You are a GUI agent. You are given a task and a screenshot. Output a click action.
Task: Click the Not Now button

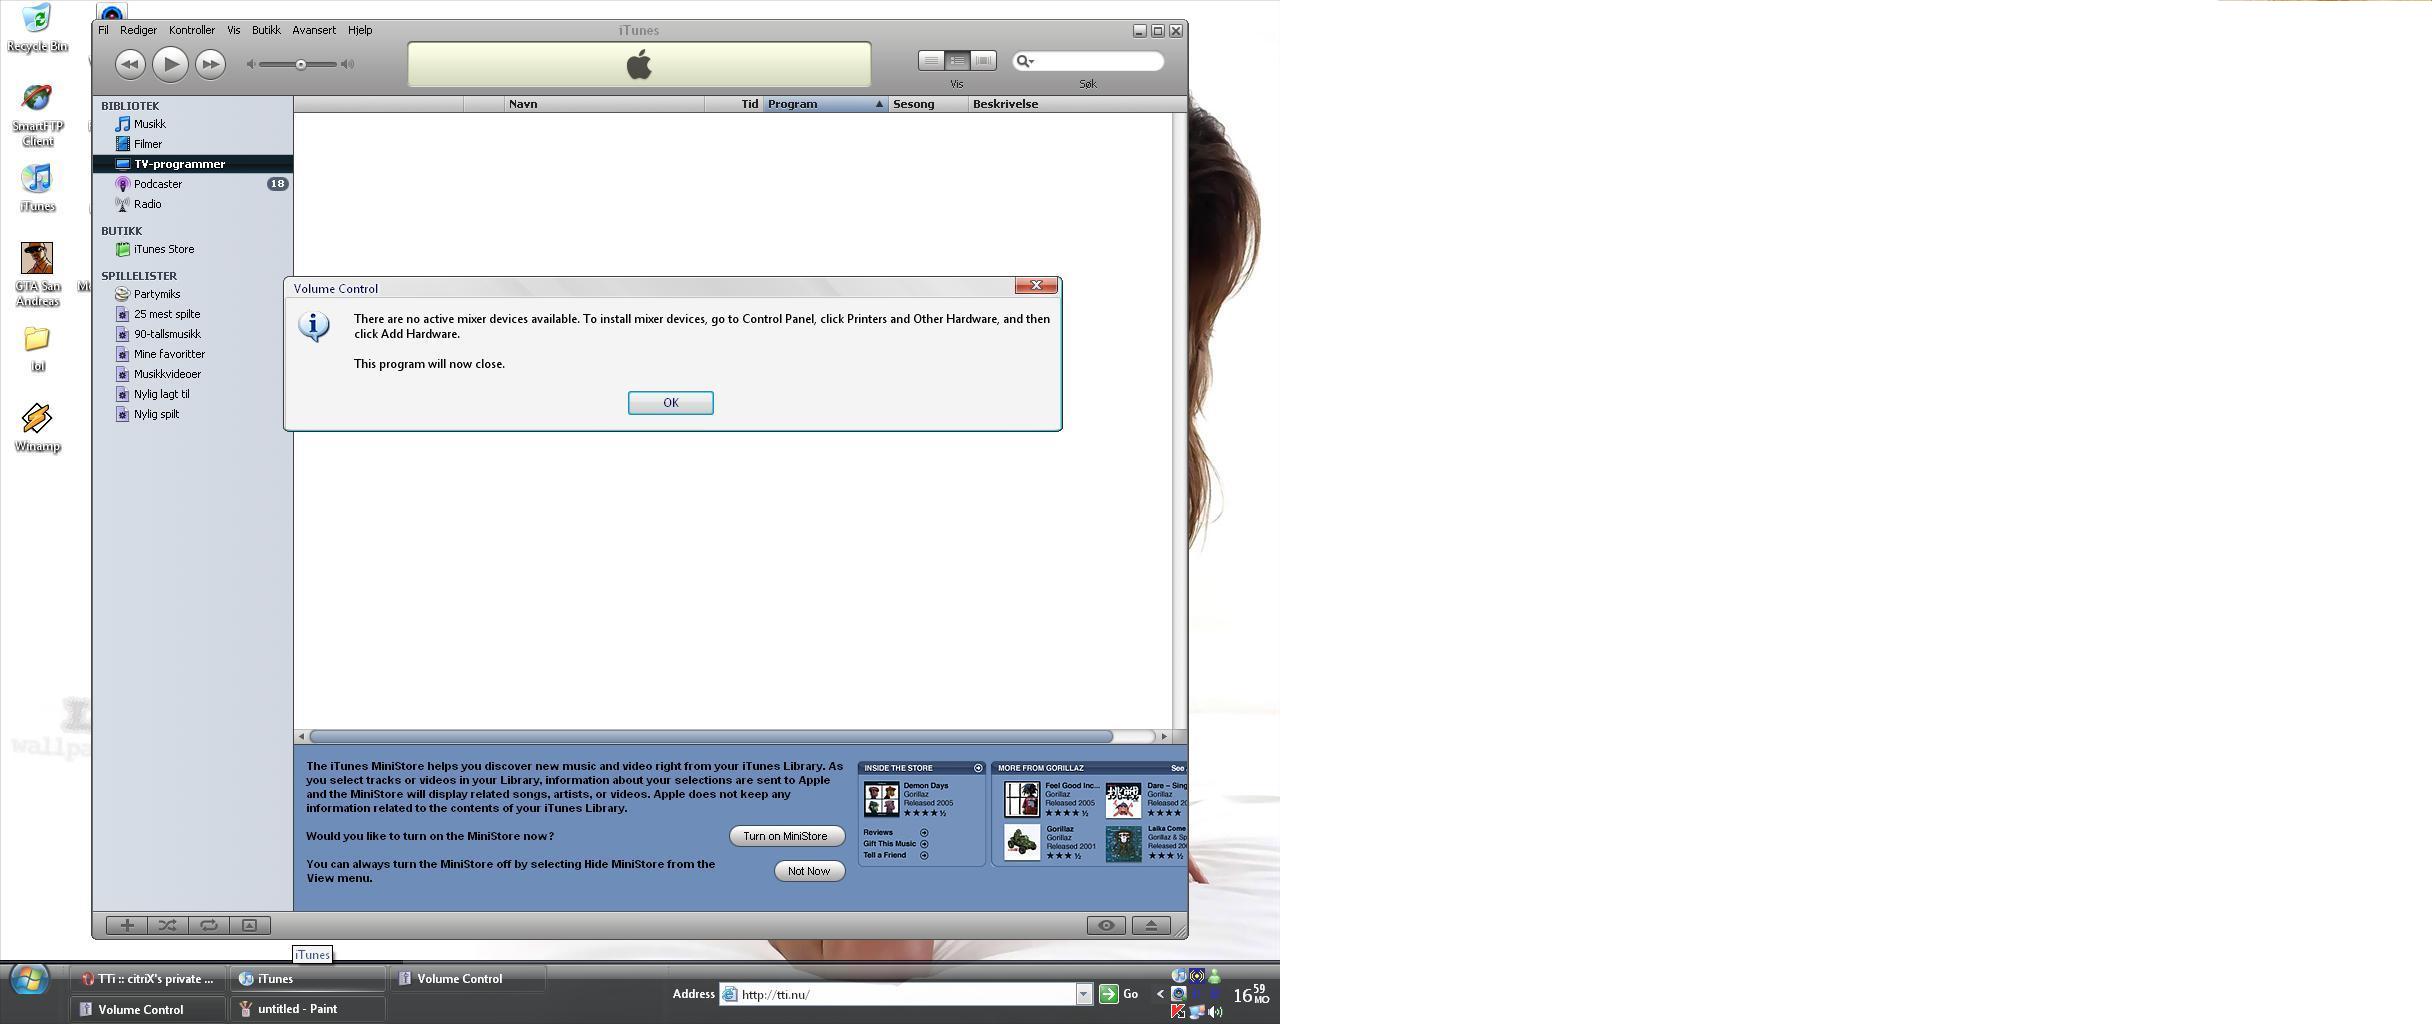tap(809, 871)
